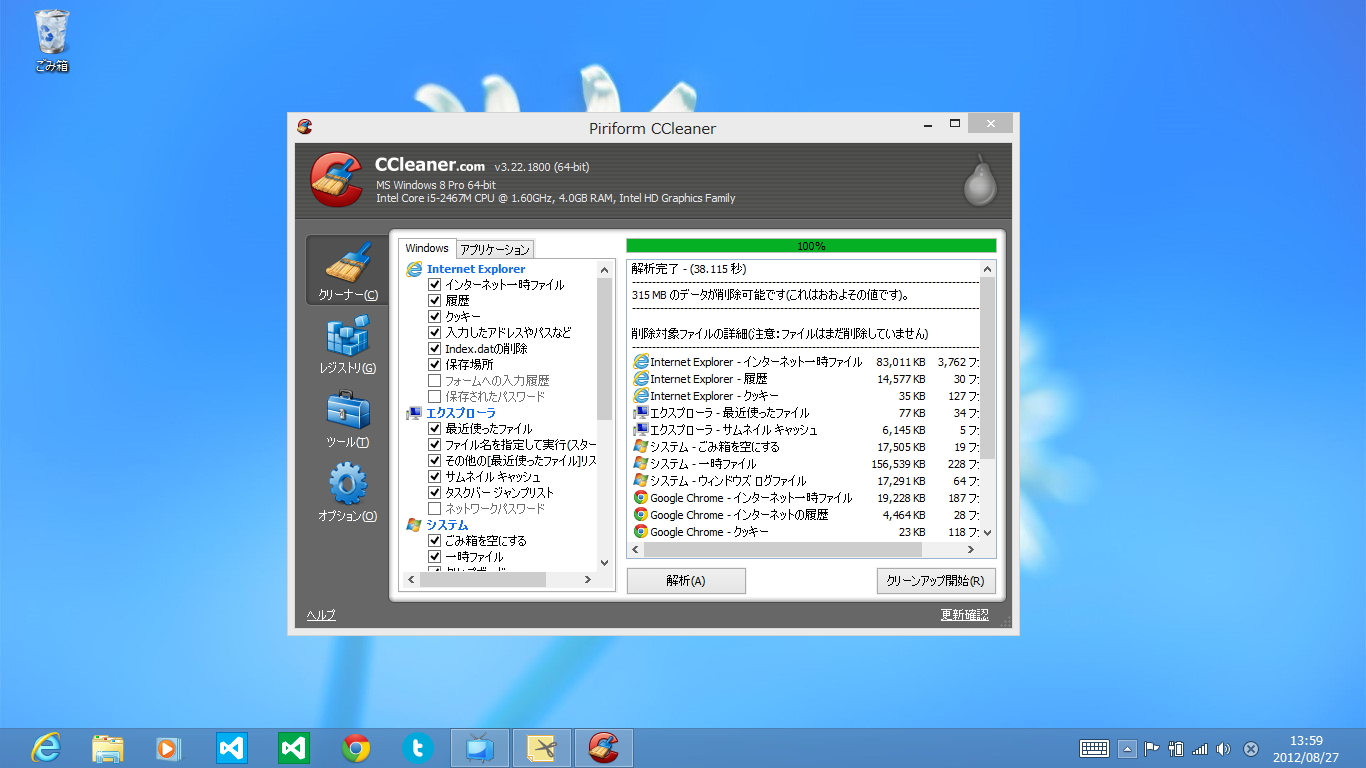Enable the フォームへの入力履歴 checkbox

click(434, 380)
